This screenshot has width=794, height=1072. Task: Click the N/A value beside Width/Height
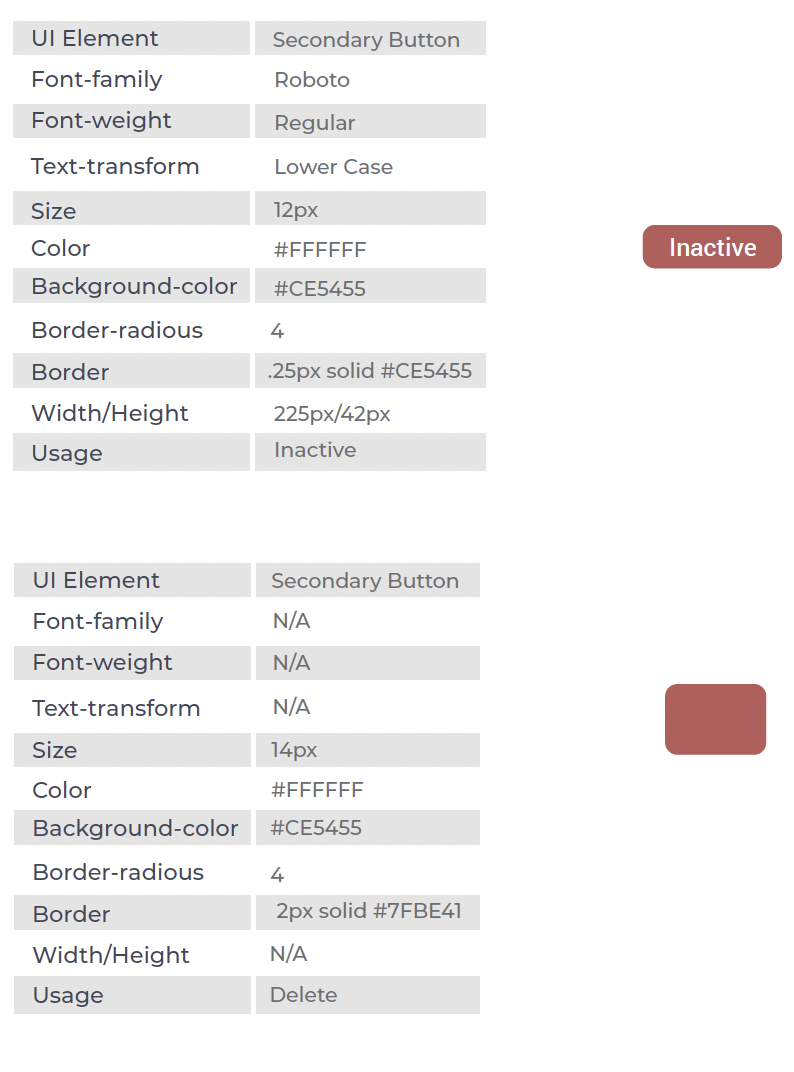[288, 954]
